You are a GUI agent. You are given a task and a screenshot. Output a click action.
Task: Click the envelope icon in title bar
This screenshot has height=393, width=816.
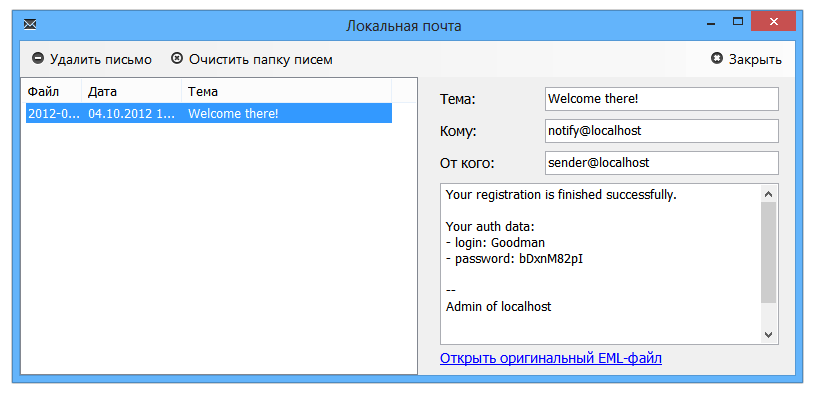pos(30,24)
